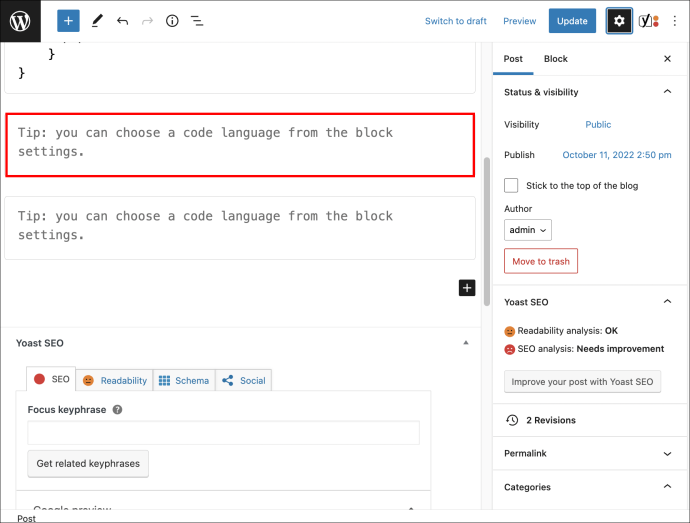Click the WordPress logo icon
Screen dimensions: 690x523
pyautogui.click(x=20, y=21)
